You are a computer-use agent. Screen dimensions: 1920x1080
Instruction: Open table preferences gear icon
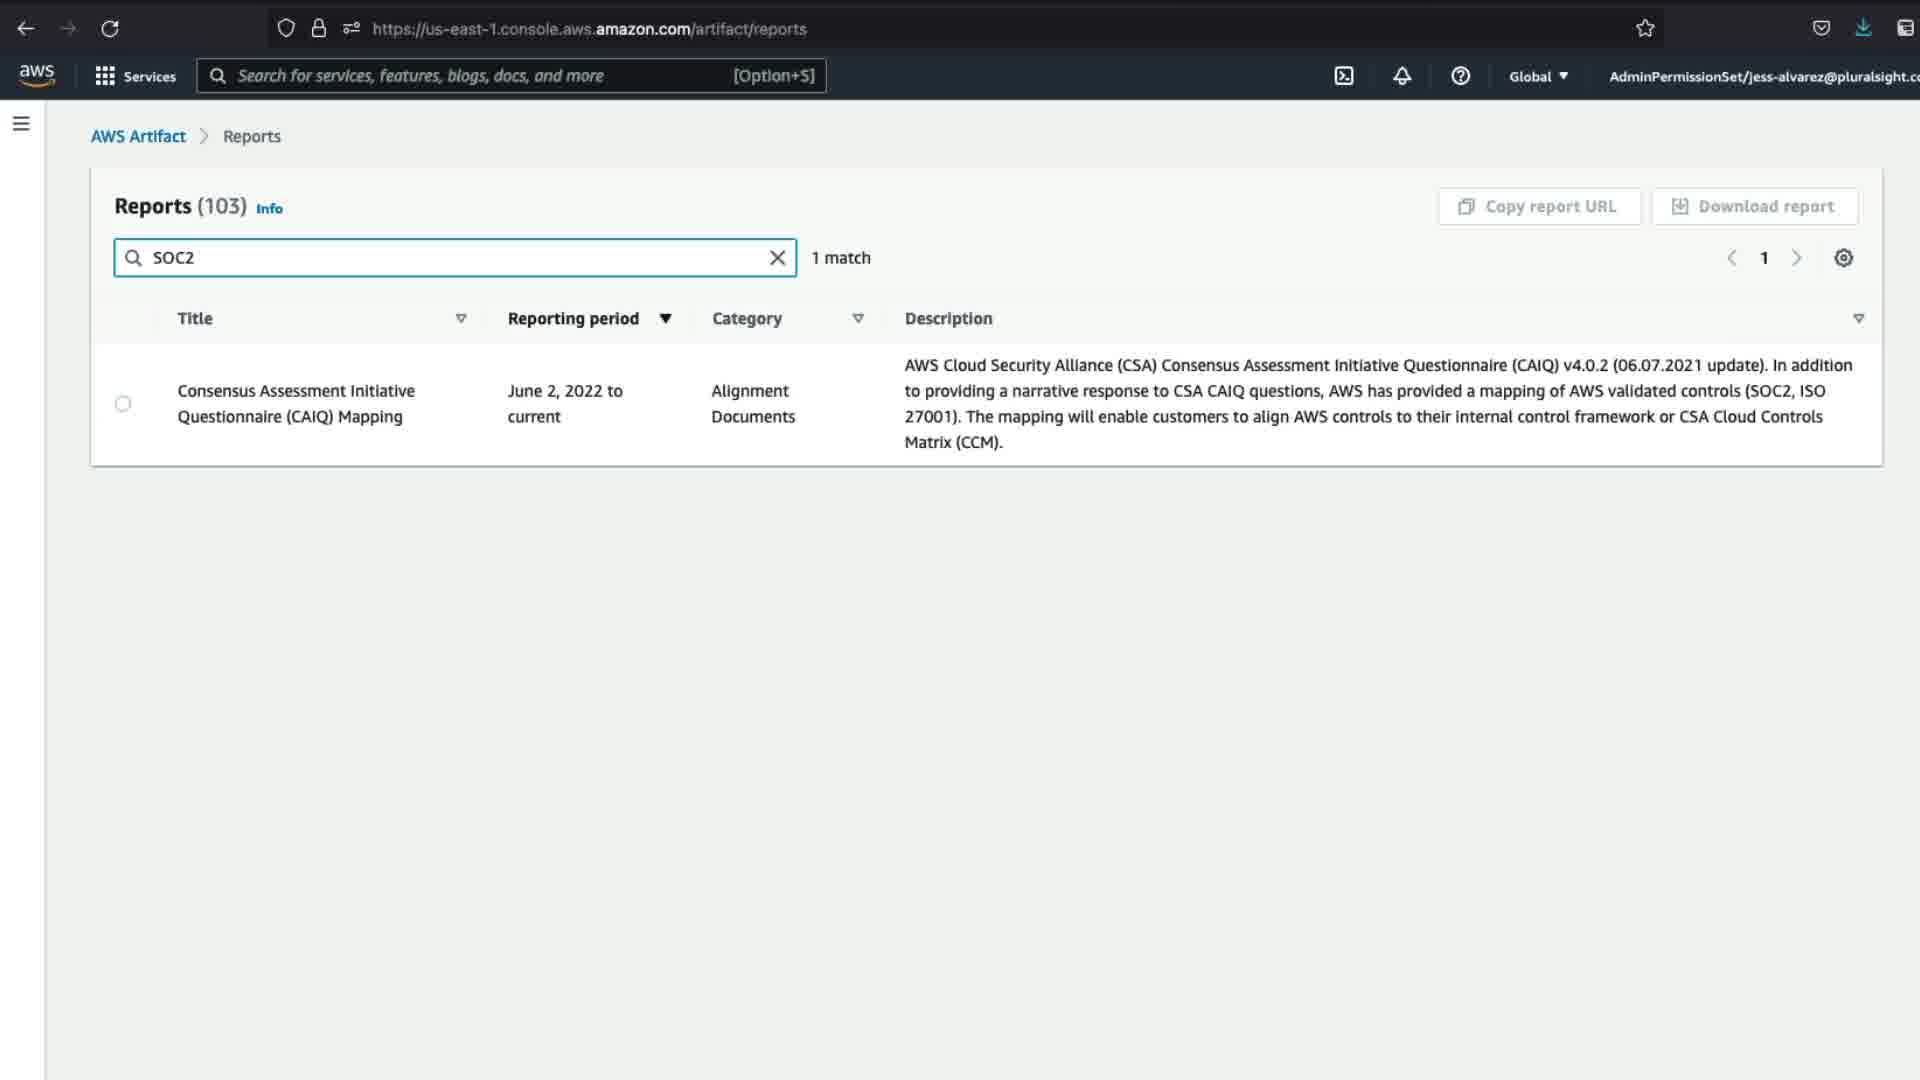coord(1843,258)
